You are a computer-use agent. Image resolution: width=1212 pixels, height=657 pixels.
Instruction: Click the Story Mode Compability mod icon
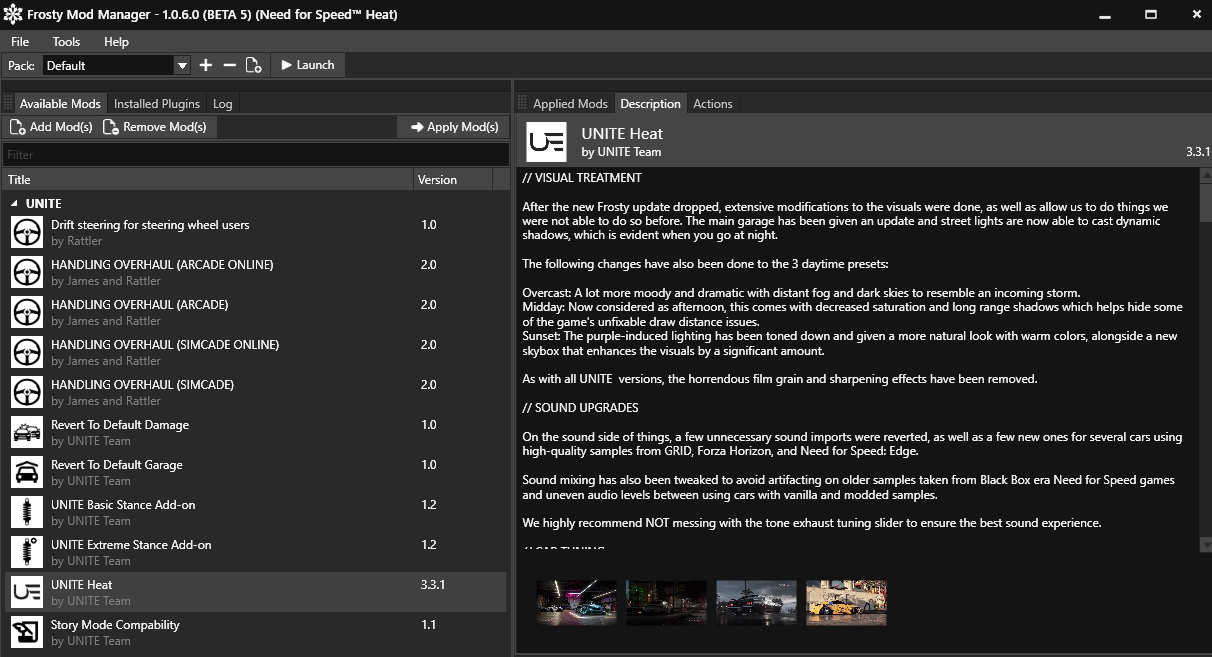click(x=27, y=633)
